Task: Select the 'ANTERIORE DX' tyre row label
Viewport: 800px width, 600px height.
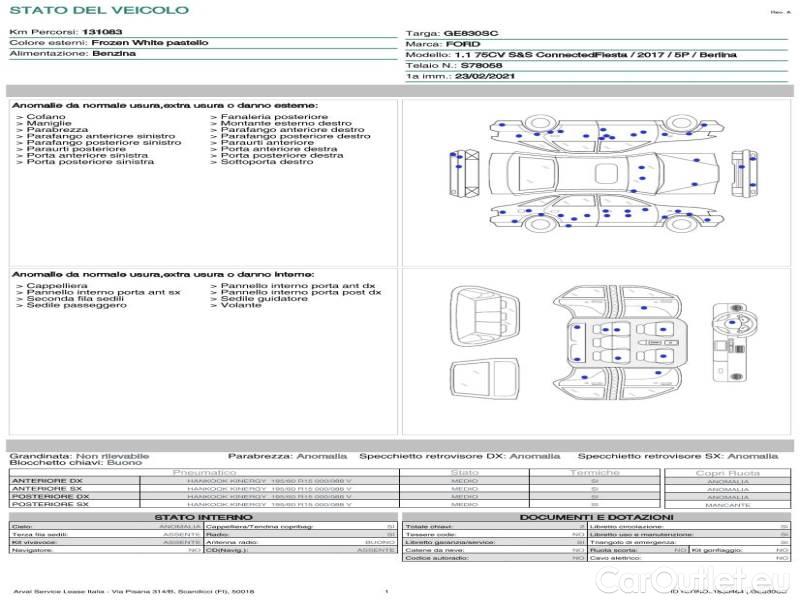Action: [47, 481]
